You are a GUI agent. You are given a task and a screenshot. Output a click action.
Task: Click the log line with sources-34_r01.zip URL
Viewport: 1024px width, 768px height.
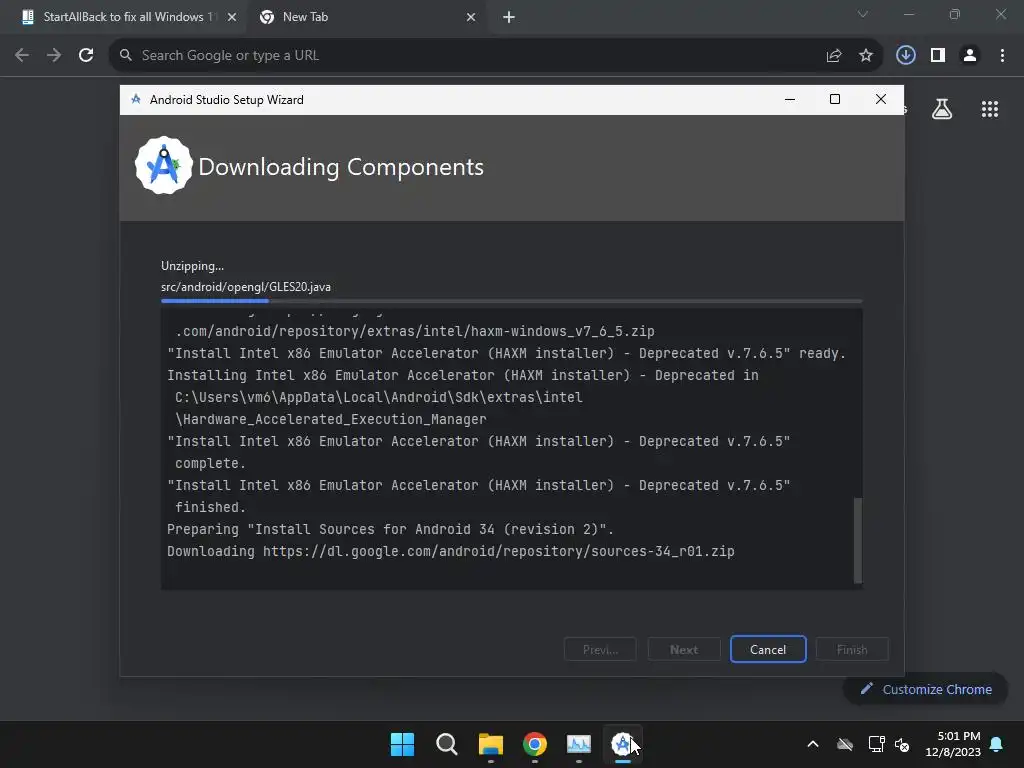(451, 551)
